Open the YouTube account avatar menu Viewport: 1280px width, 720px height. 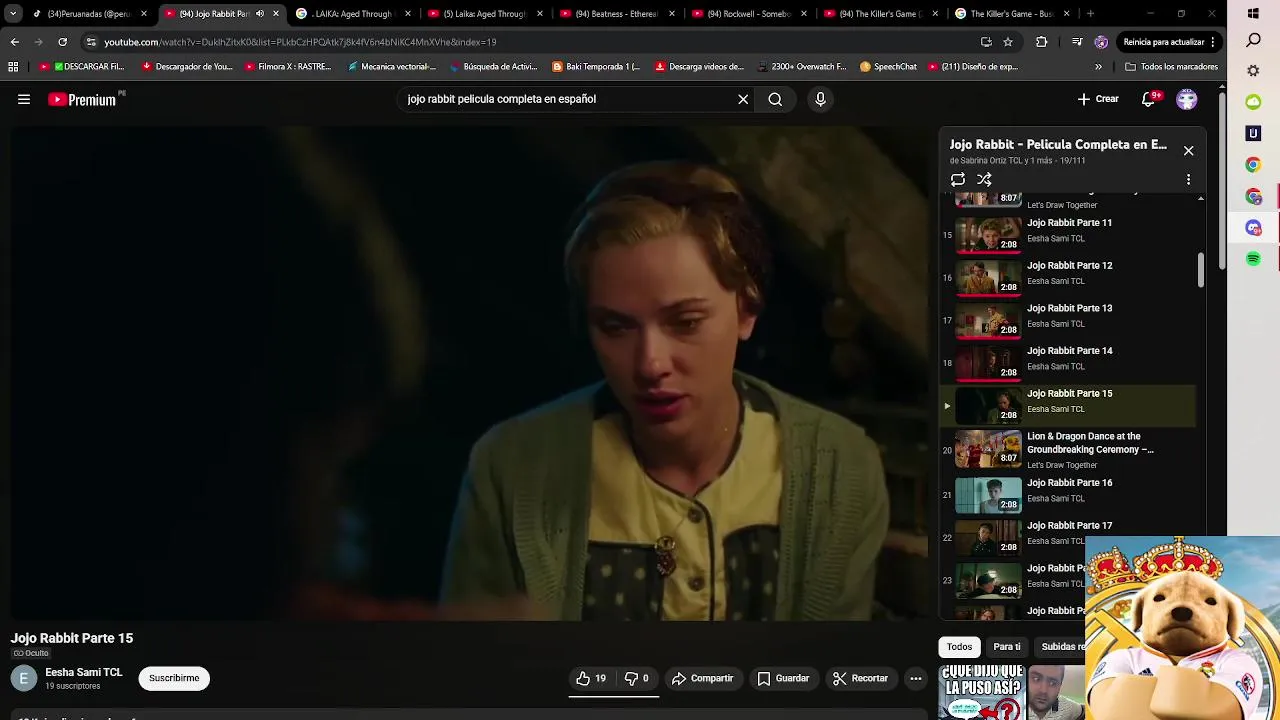pos(1187,99)
